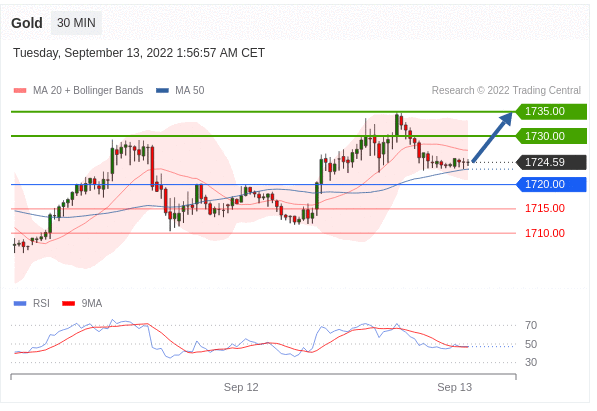Click the current price 1724.59 tag

(551, 162)
